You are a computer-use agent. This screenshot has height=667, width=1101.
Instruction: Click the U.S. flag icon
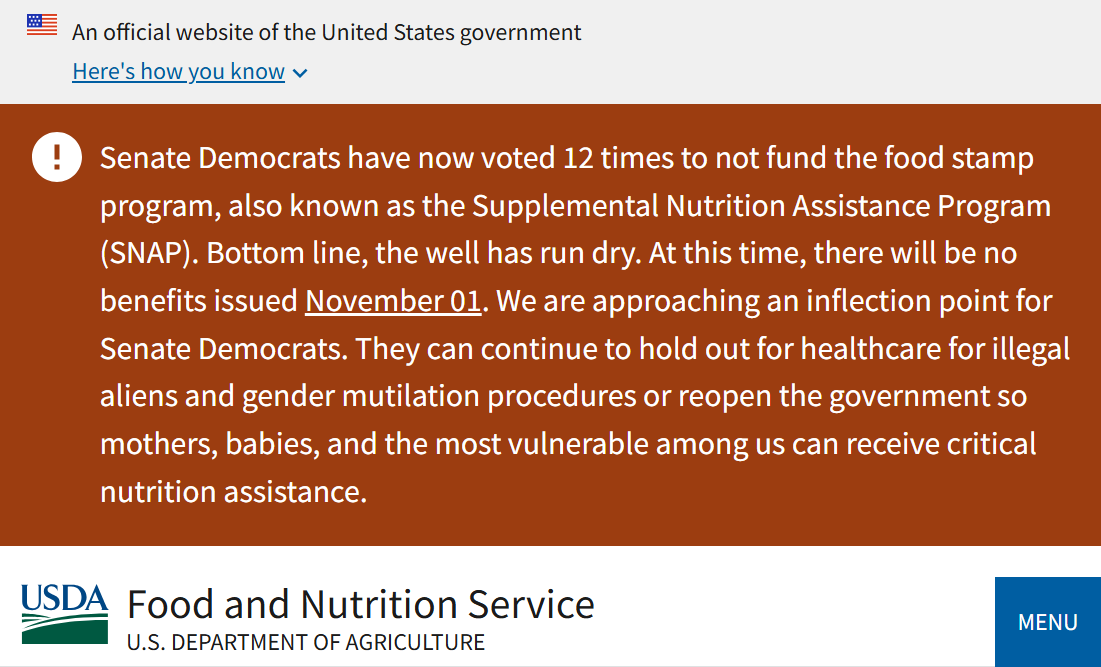(x=42, y=25)
